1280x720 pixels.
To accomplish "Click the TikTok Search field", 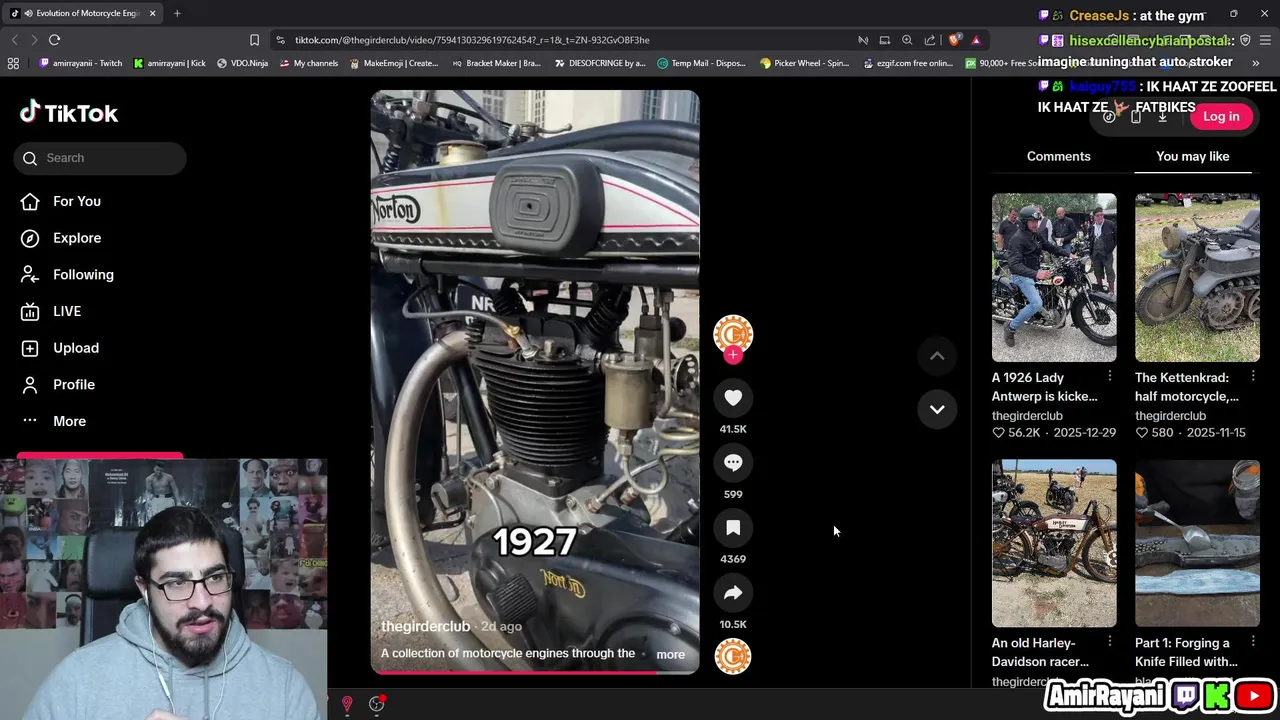I will click(x=100, y=158).
